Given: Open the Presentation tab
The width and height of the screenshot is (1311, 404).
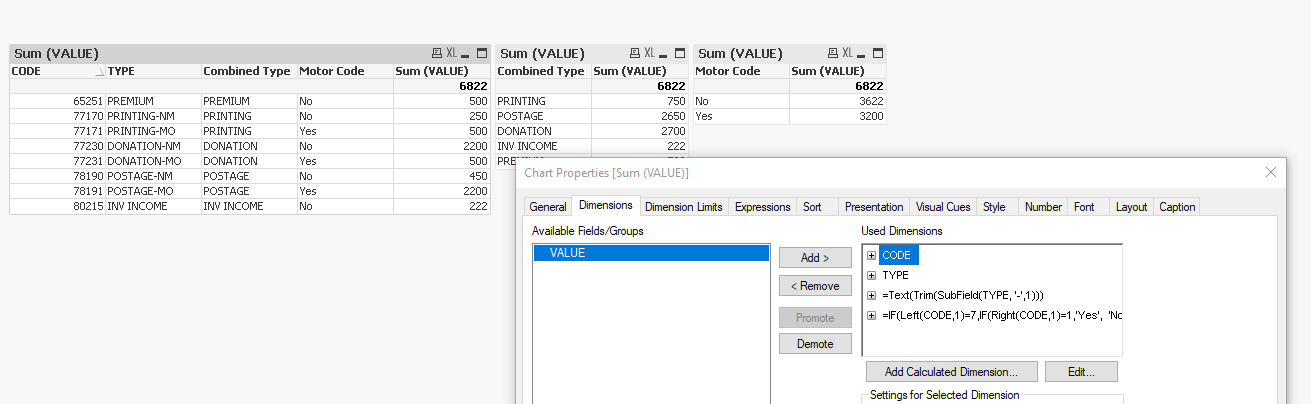Looking at the screenshot, I should 873,207.
